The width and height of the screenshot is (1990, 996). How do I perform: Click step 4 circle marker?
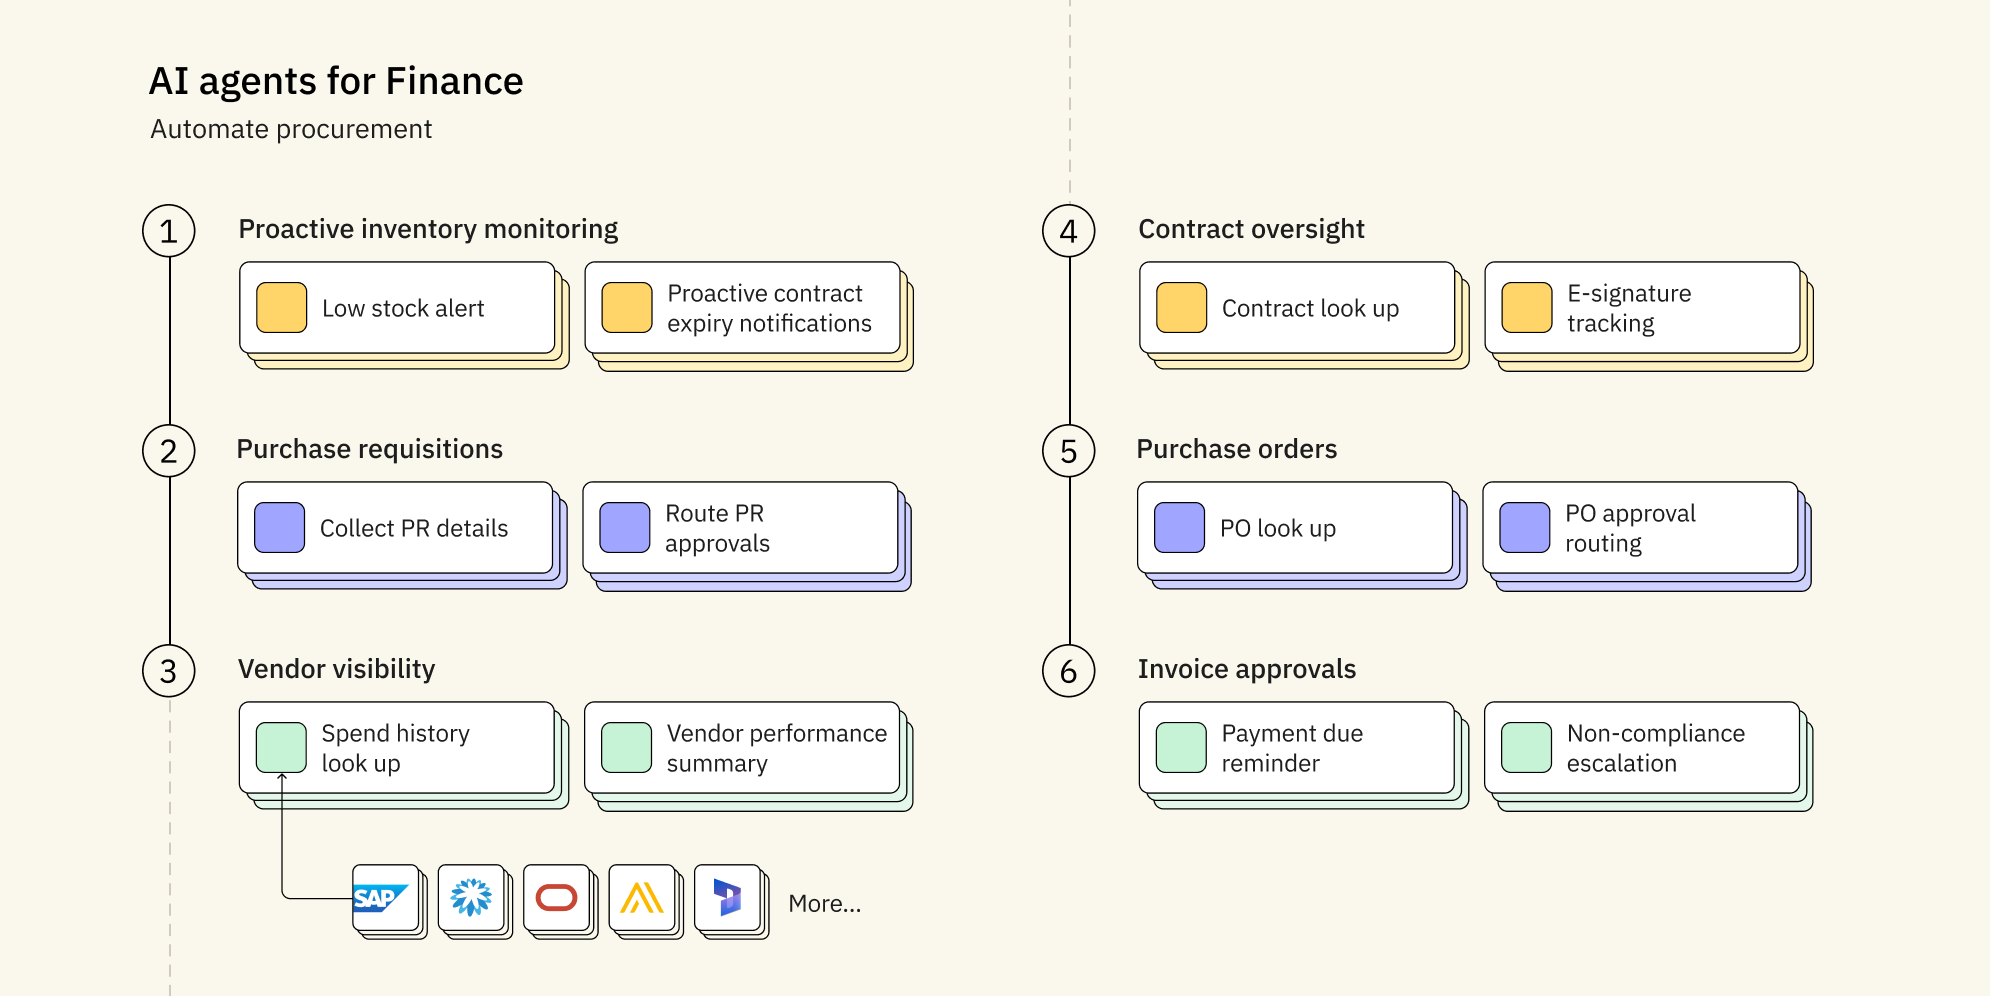1068,231
